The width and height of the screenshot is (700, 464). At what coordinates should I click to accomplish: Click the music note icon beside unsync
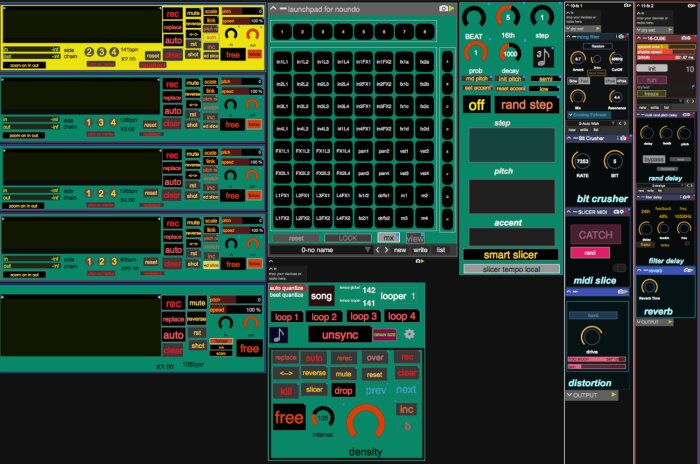coord(279,335)
